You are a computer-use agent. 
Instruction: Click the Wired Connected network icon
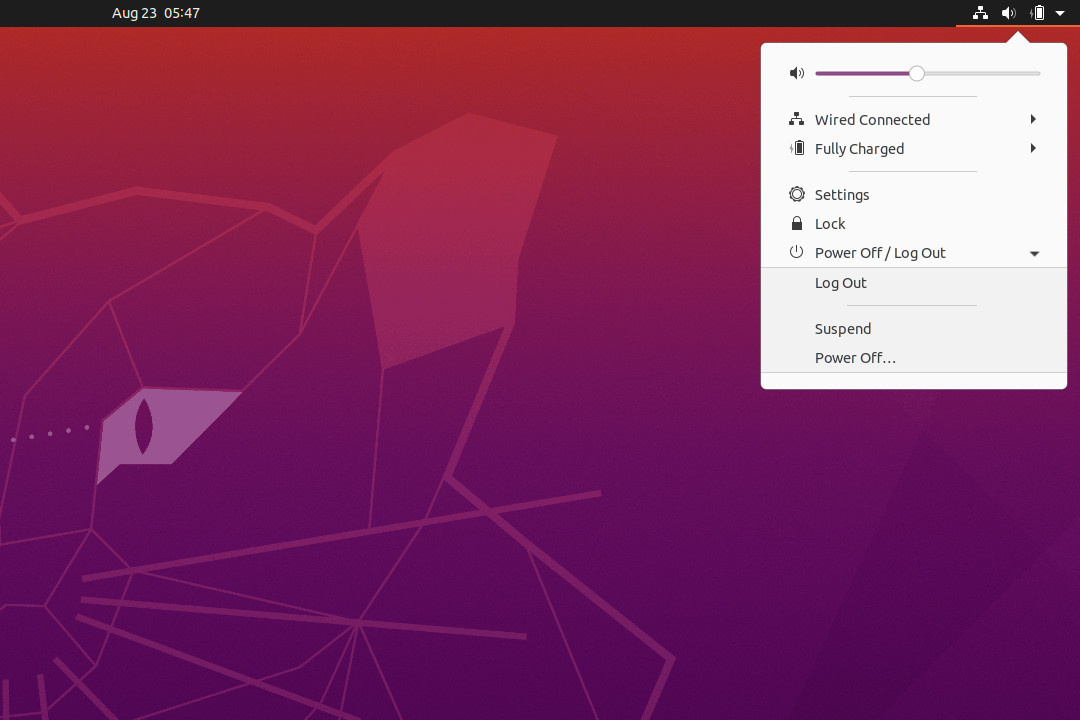[x=797, y=119]
